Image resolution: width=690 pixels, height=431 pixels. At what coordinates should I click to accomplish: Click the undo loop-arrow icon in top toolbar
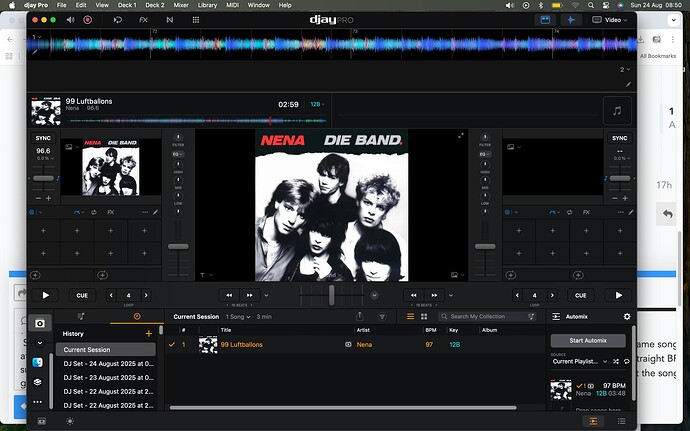[117, 20]
